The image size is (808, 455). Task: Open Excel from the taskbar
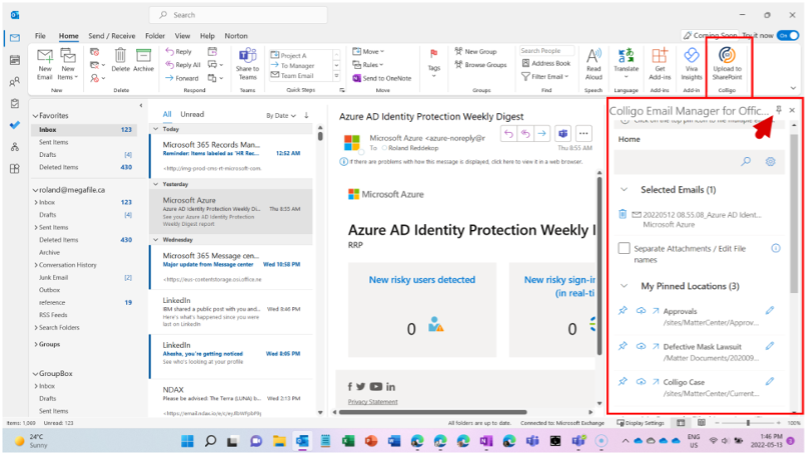(x=348, y=441)
